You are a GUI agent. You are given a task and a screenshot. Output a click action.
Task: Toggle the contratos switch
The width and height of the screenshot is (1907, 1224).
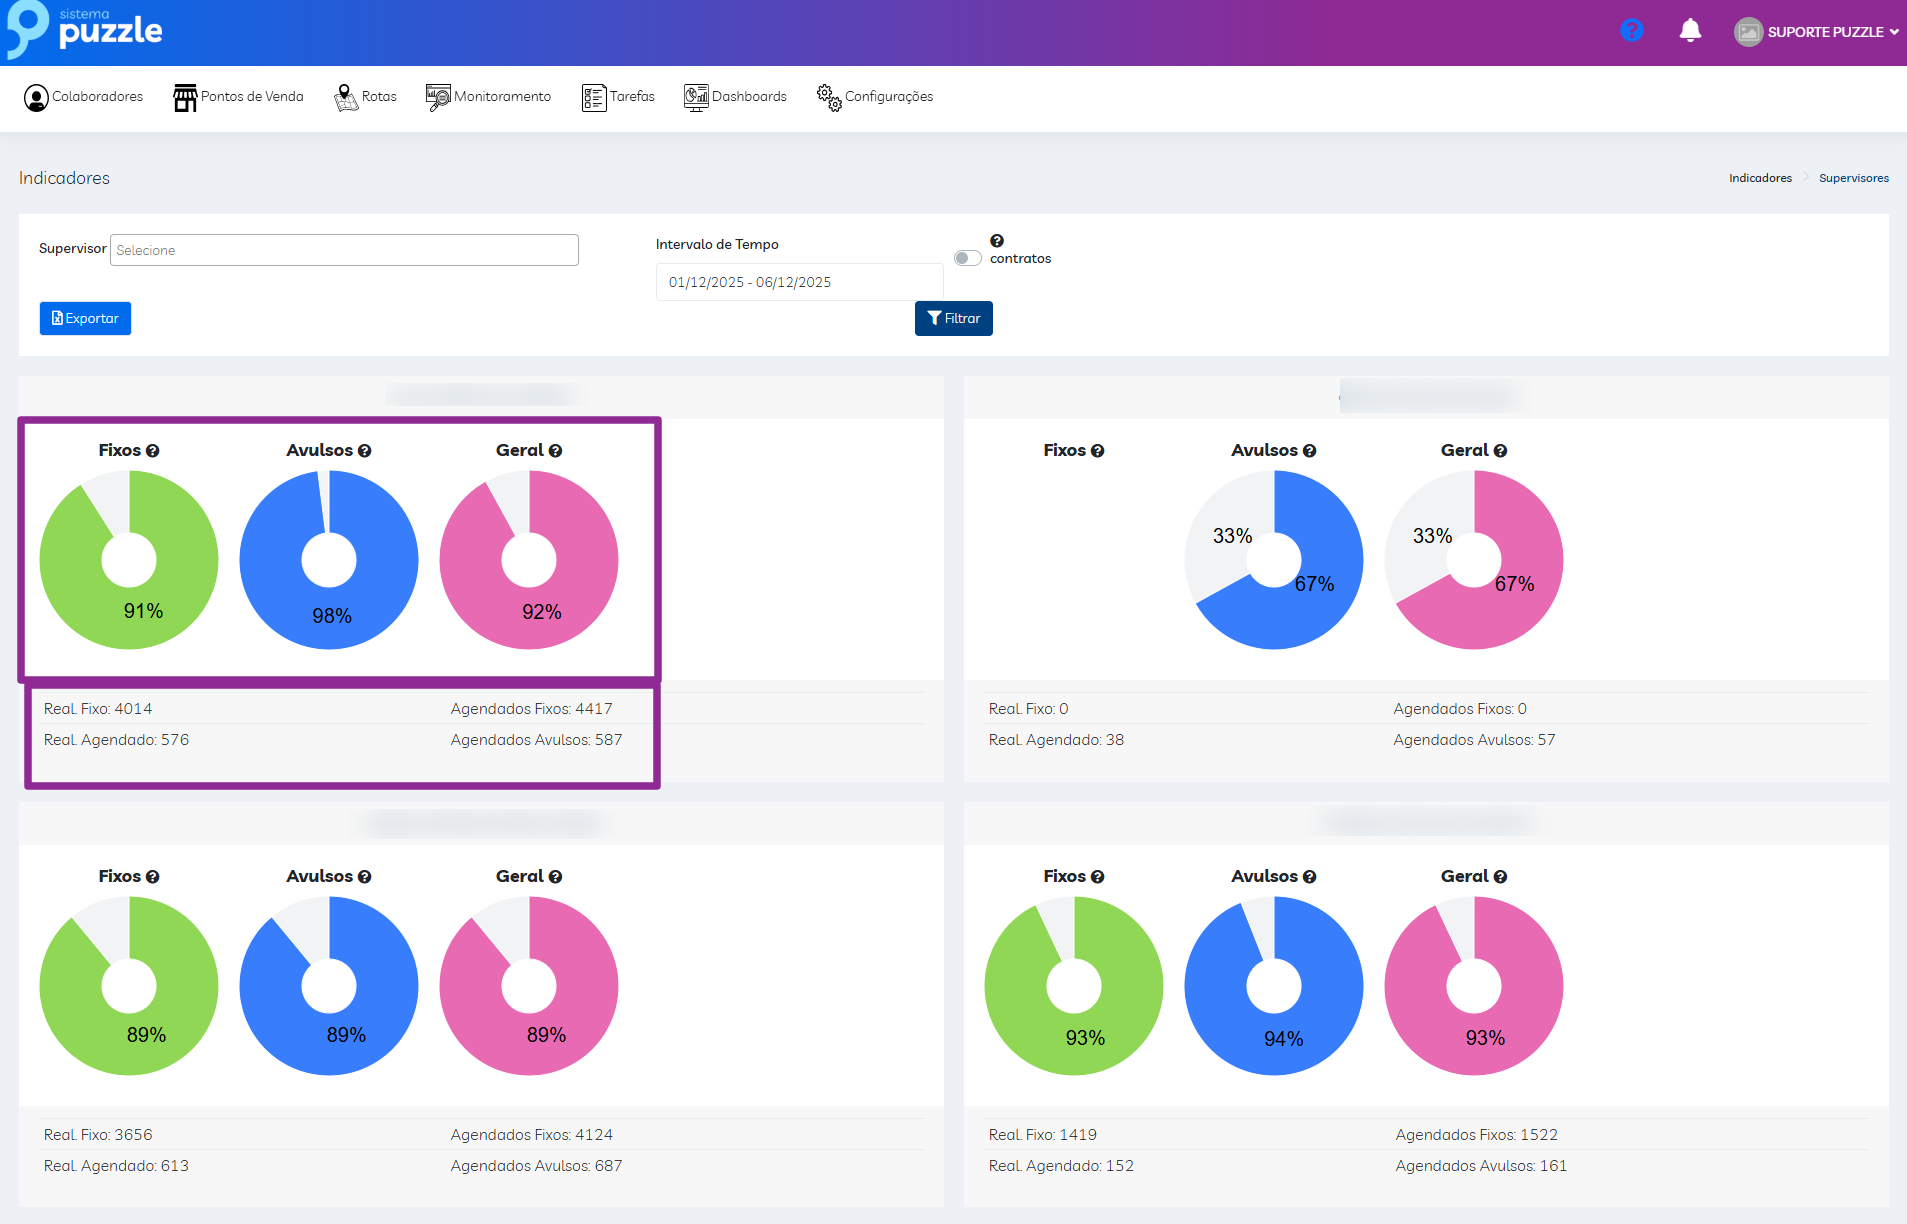(x=966, y=258)
